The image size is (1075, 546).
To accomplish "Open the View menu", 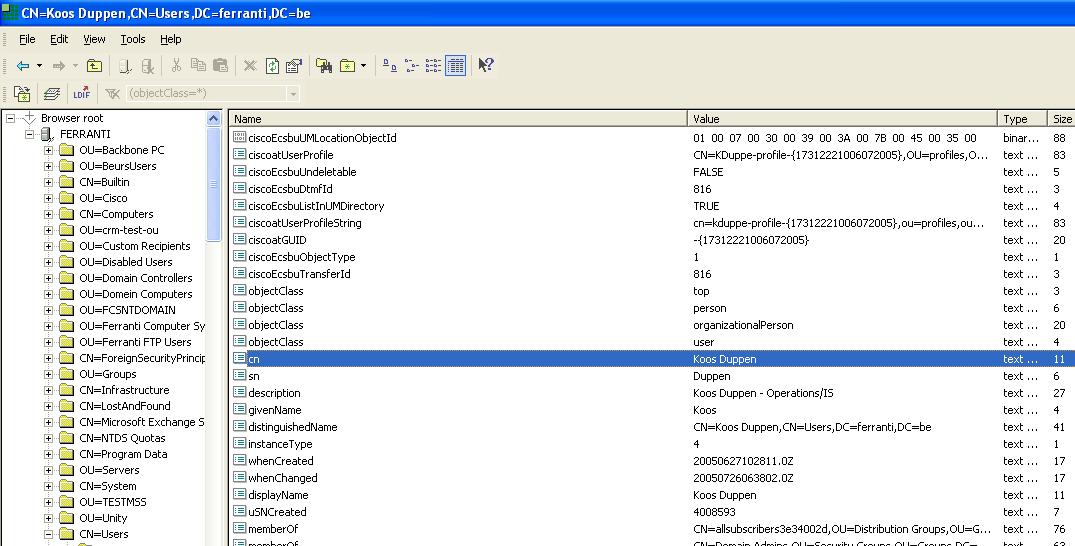I will coord(94,39).
